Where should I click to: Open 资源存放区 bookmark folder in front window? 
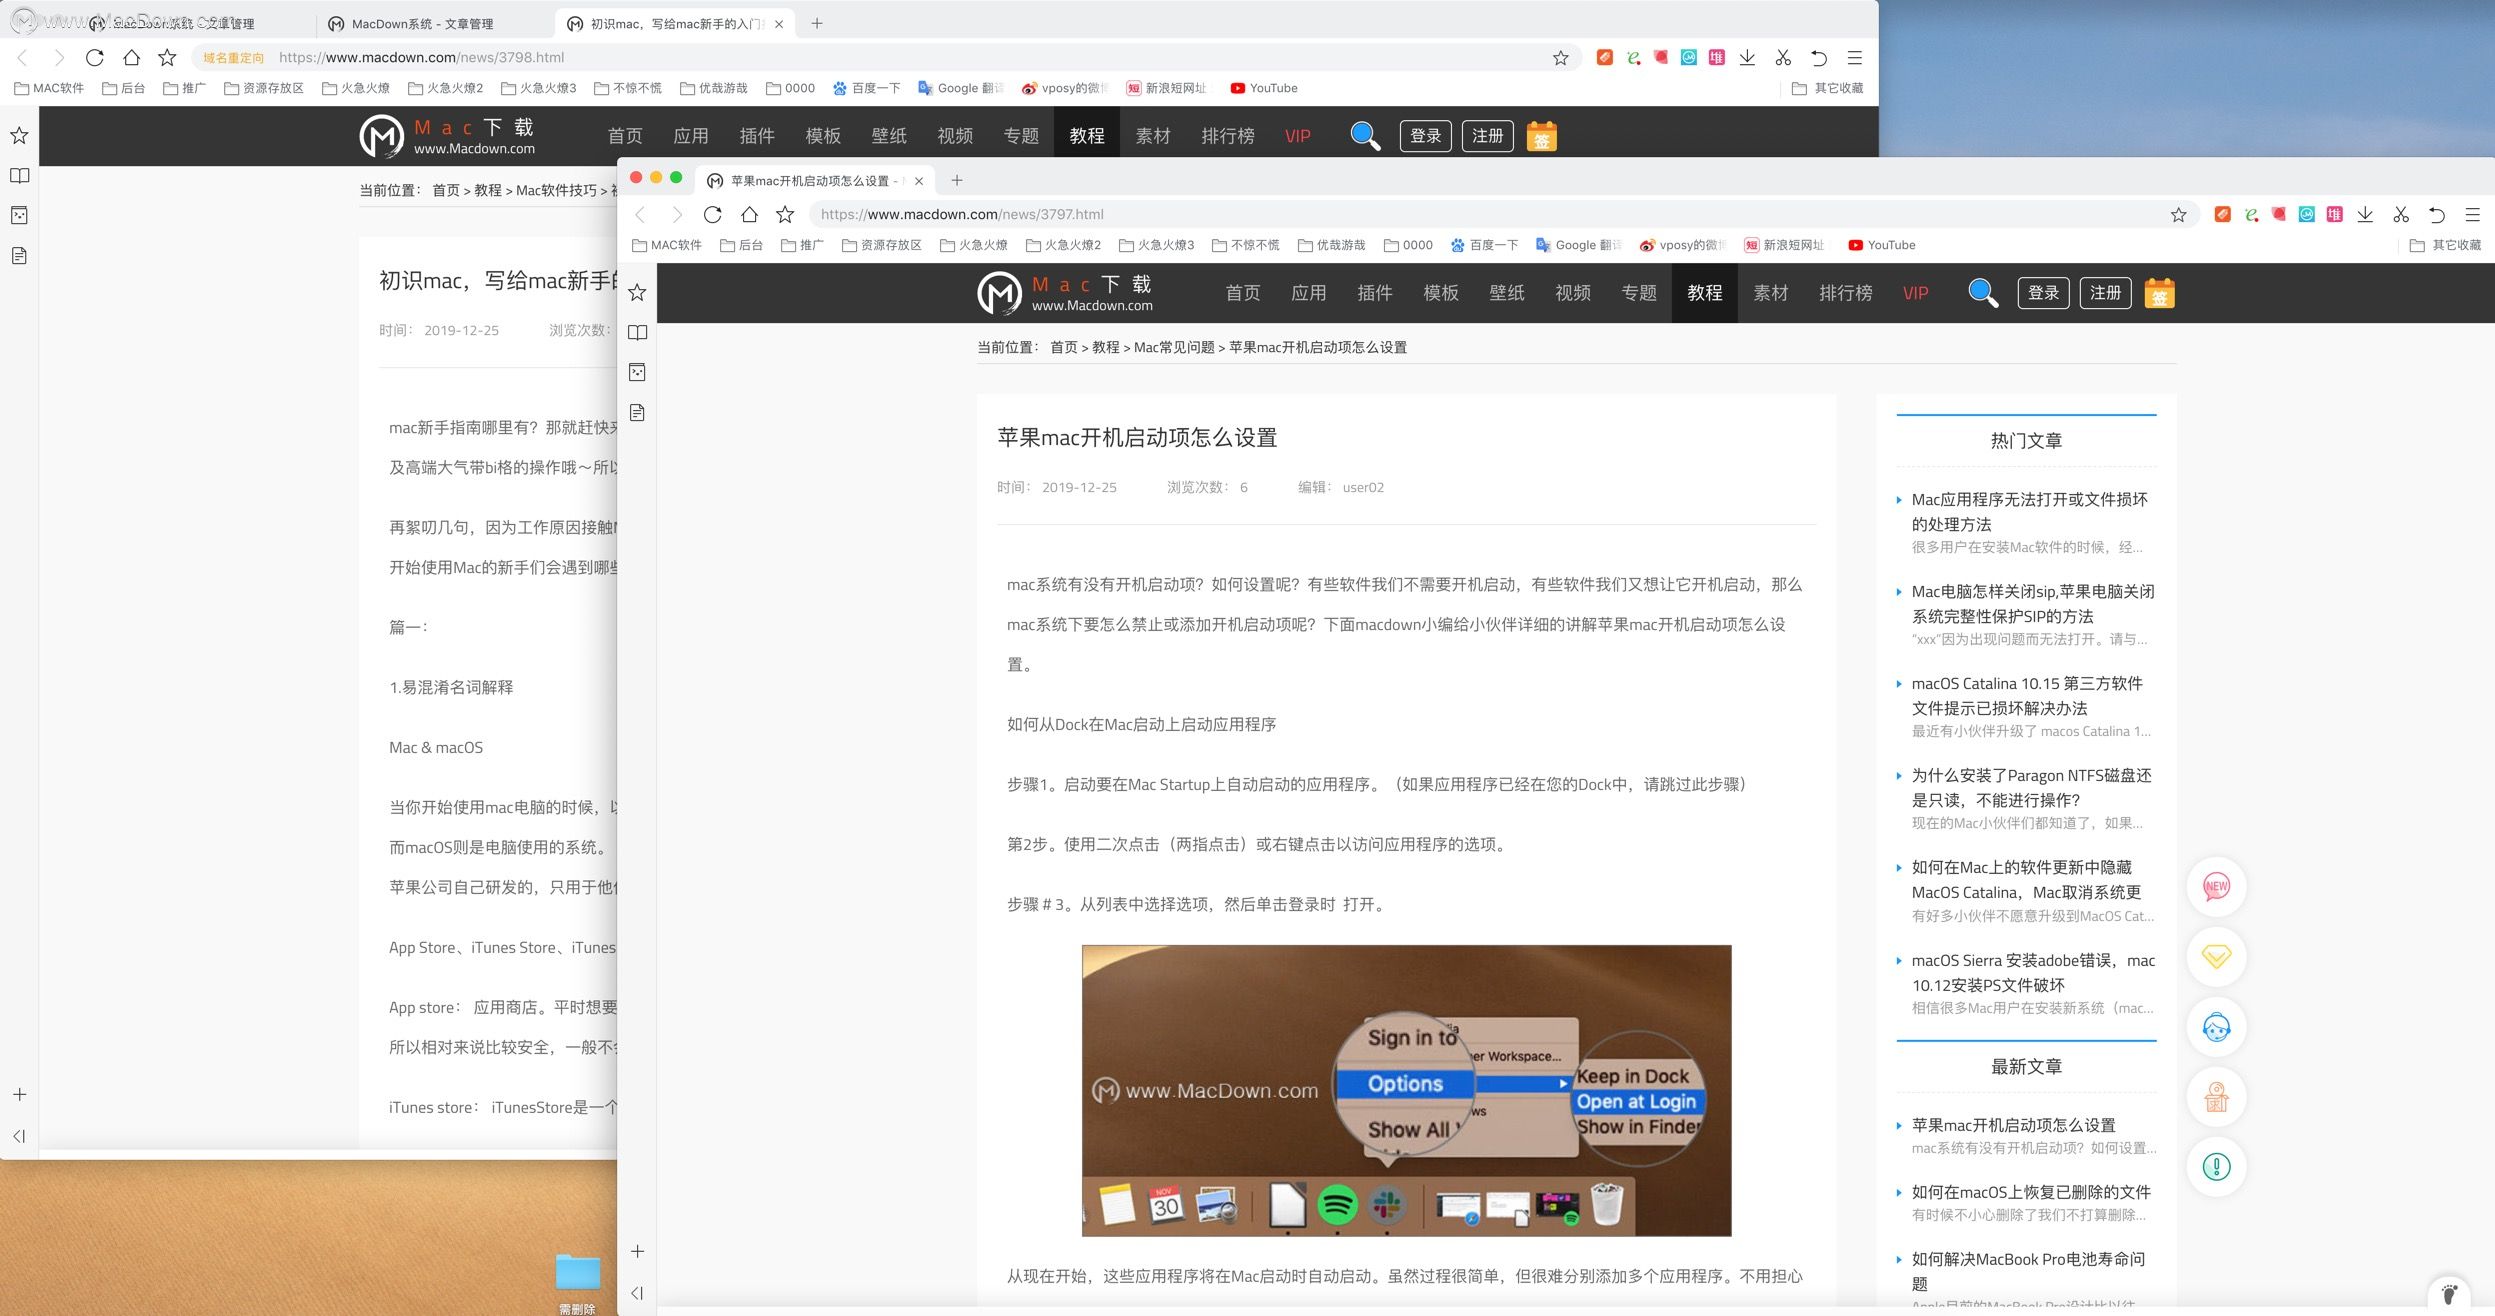(881, 245)
